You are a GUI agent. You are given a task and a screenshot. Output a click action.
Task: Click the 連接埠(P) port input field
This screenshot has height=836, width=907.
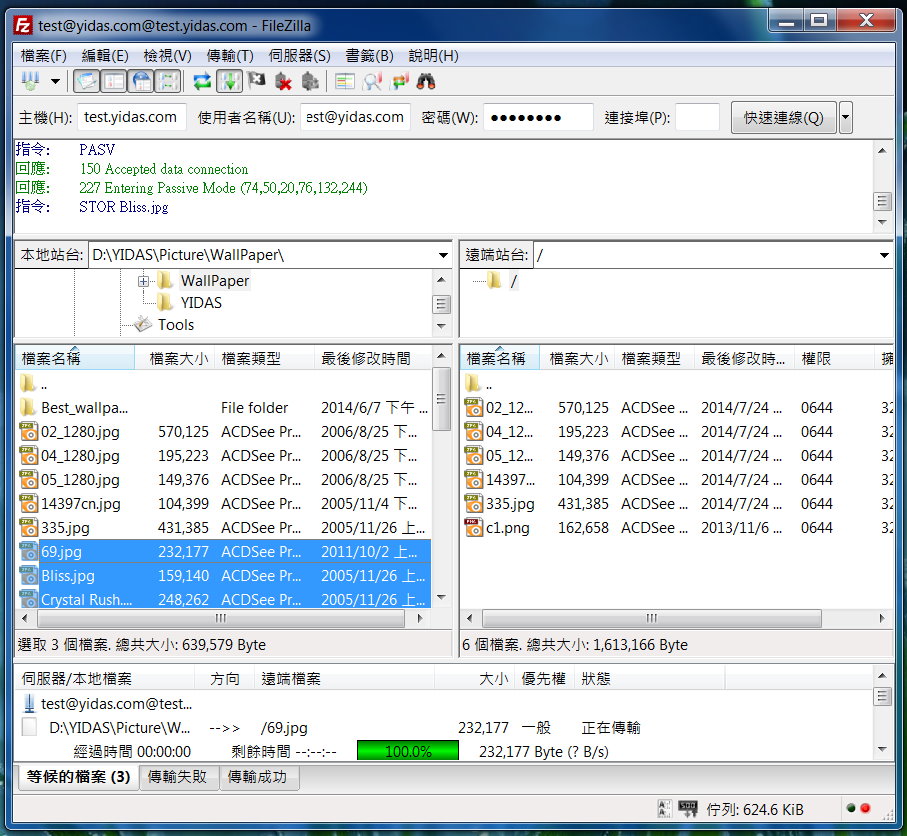pos(697,118)
